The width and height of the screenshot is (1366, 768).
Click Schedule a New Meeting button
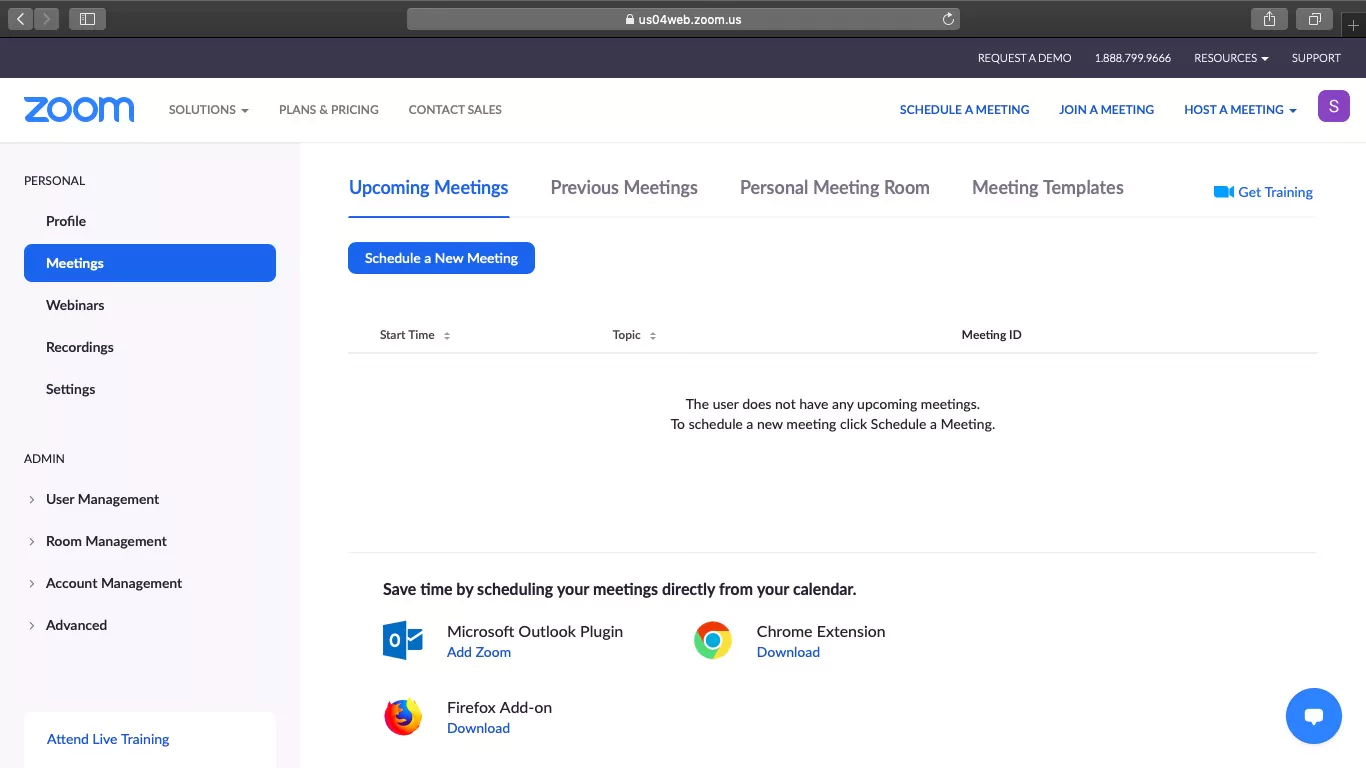441,258
